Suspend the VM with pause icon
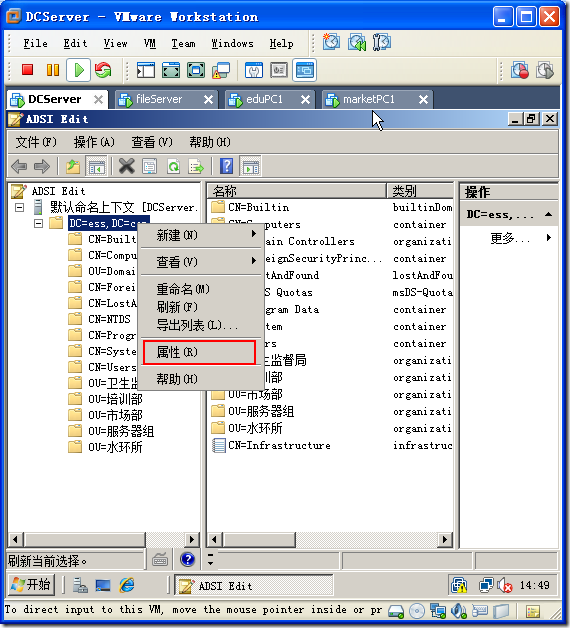This screenshot has height=628, width=570. click(53, 70)
